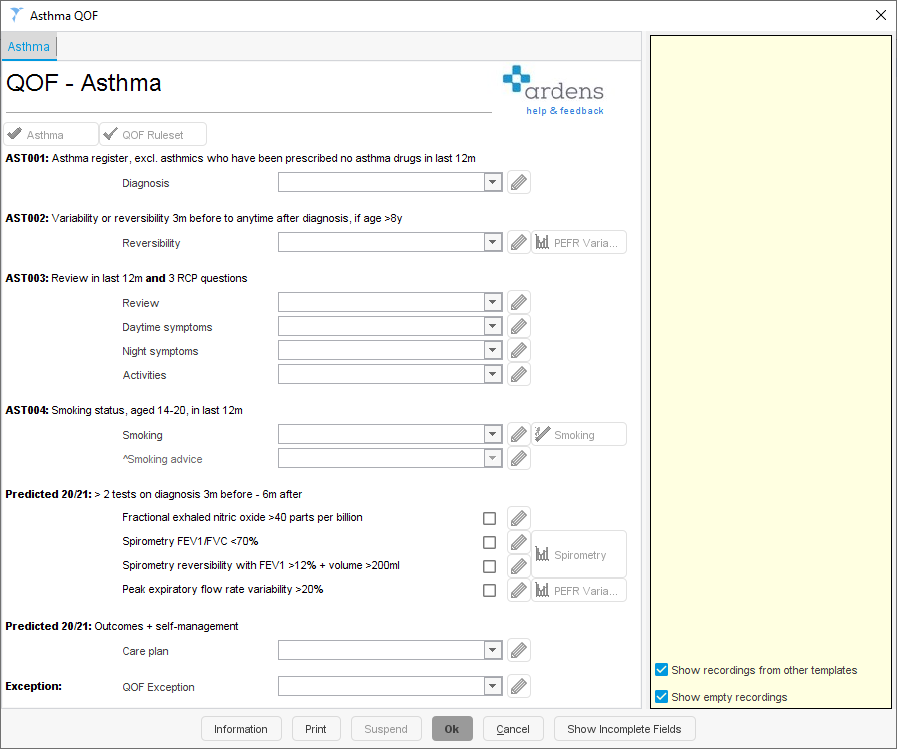Expand the QOF Exception dropdown
Image resolution: width=897 pixels, height=749 pixels.
tap(493, 687)
